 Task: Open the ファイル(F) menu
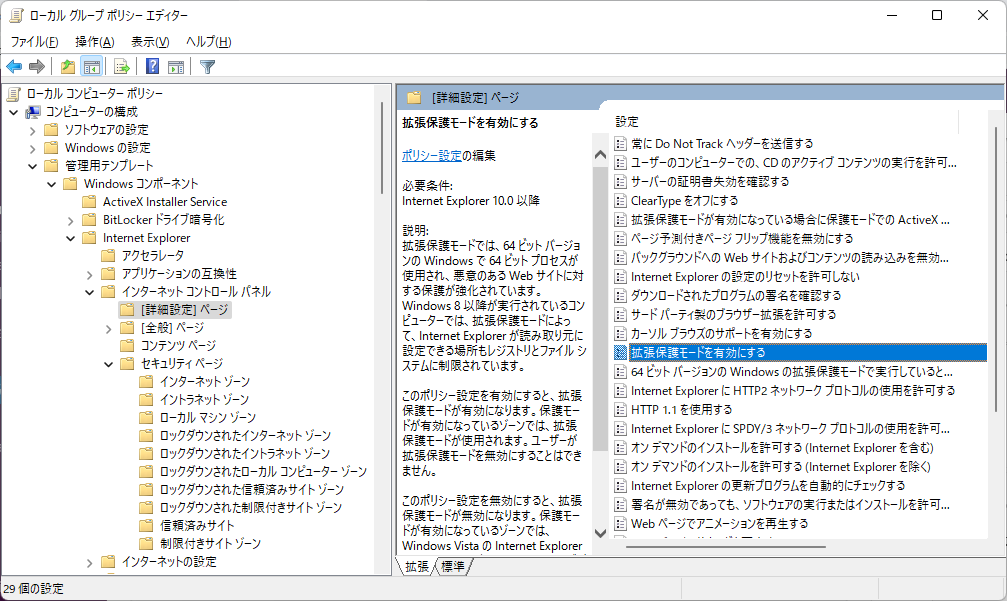point(35,42)
